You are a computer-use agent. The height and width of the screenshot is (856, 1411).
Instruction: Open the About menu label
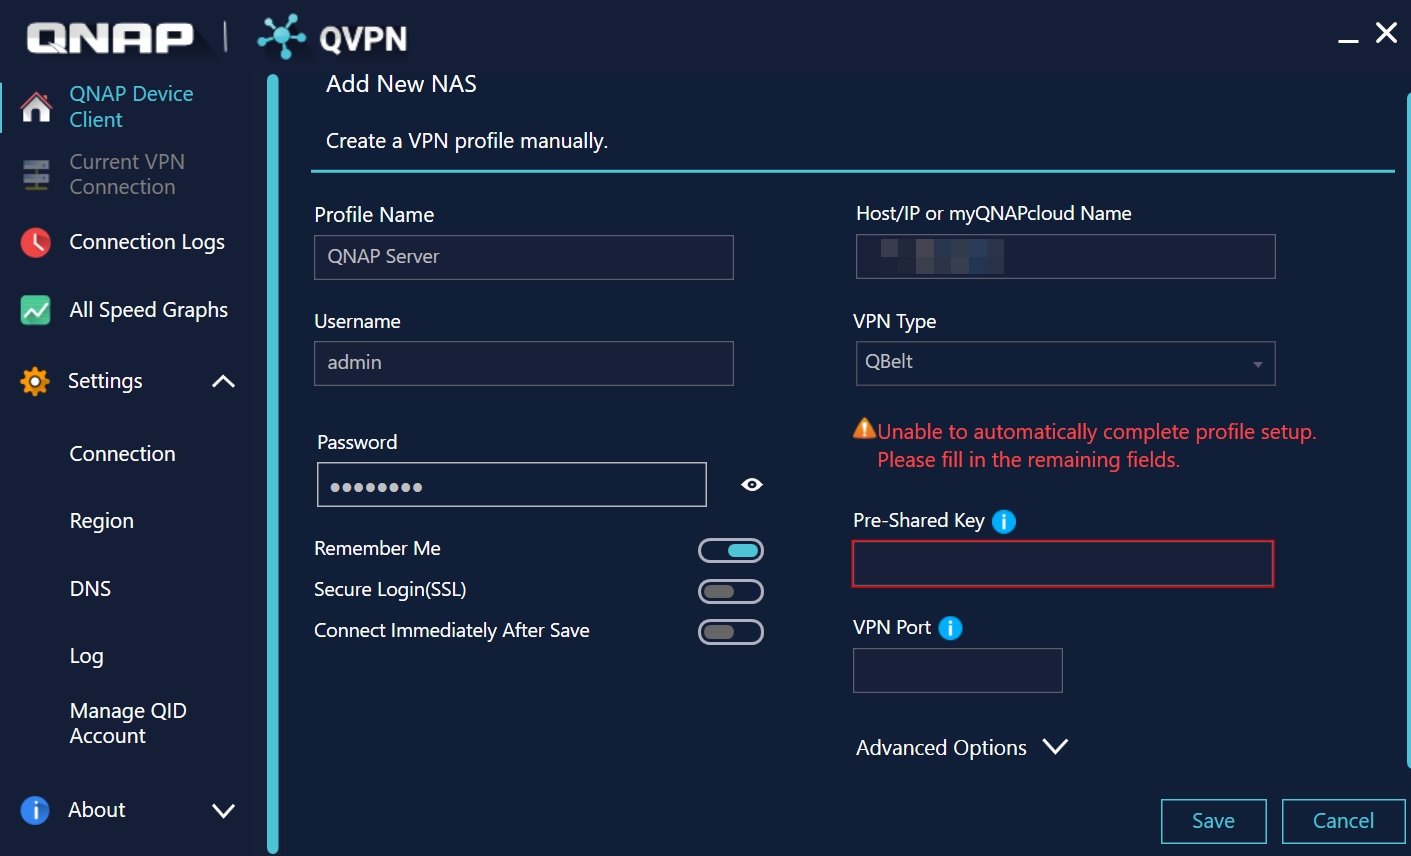(96, 810)
